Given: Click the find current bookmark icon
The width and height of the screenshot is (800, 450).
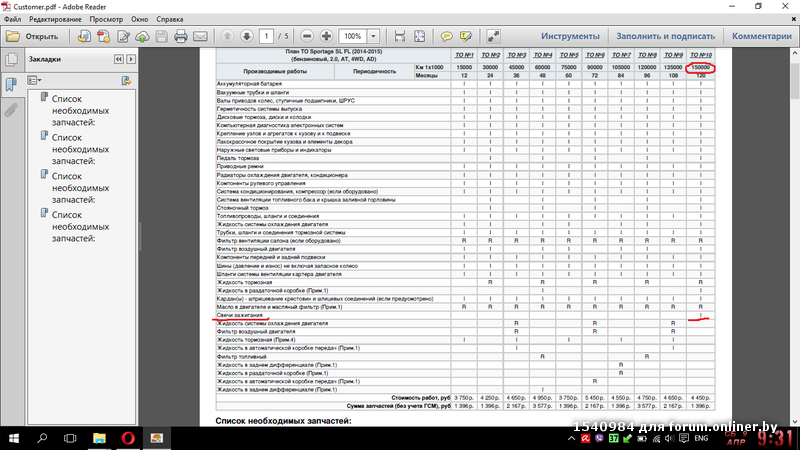Looking at the screenshot, I should 126,80.
